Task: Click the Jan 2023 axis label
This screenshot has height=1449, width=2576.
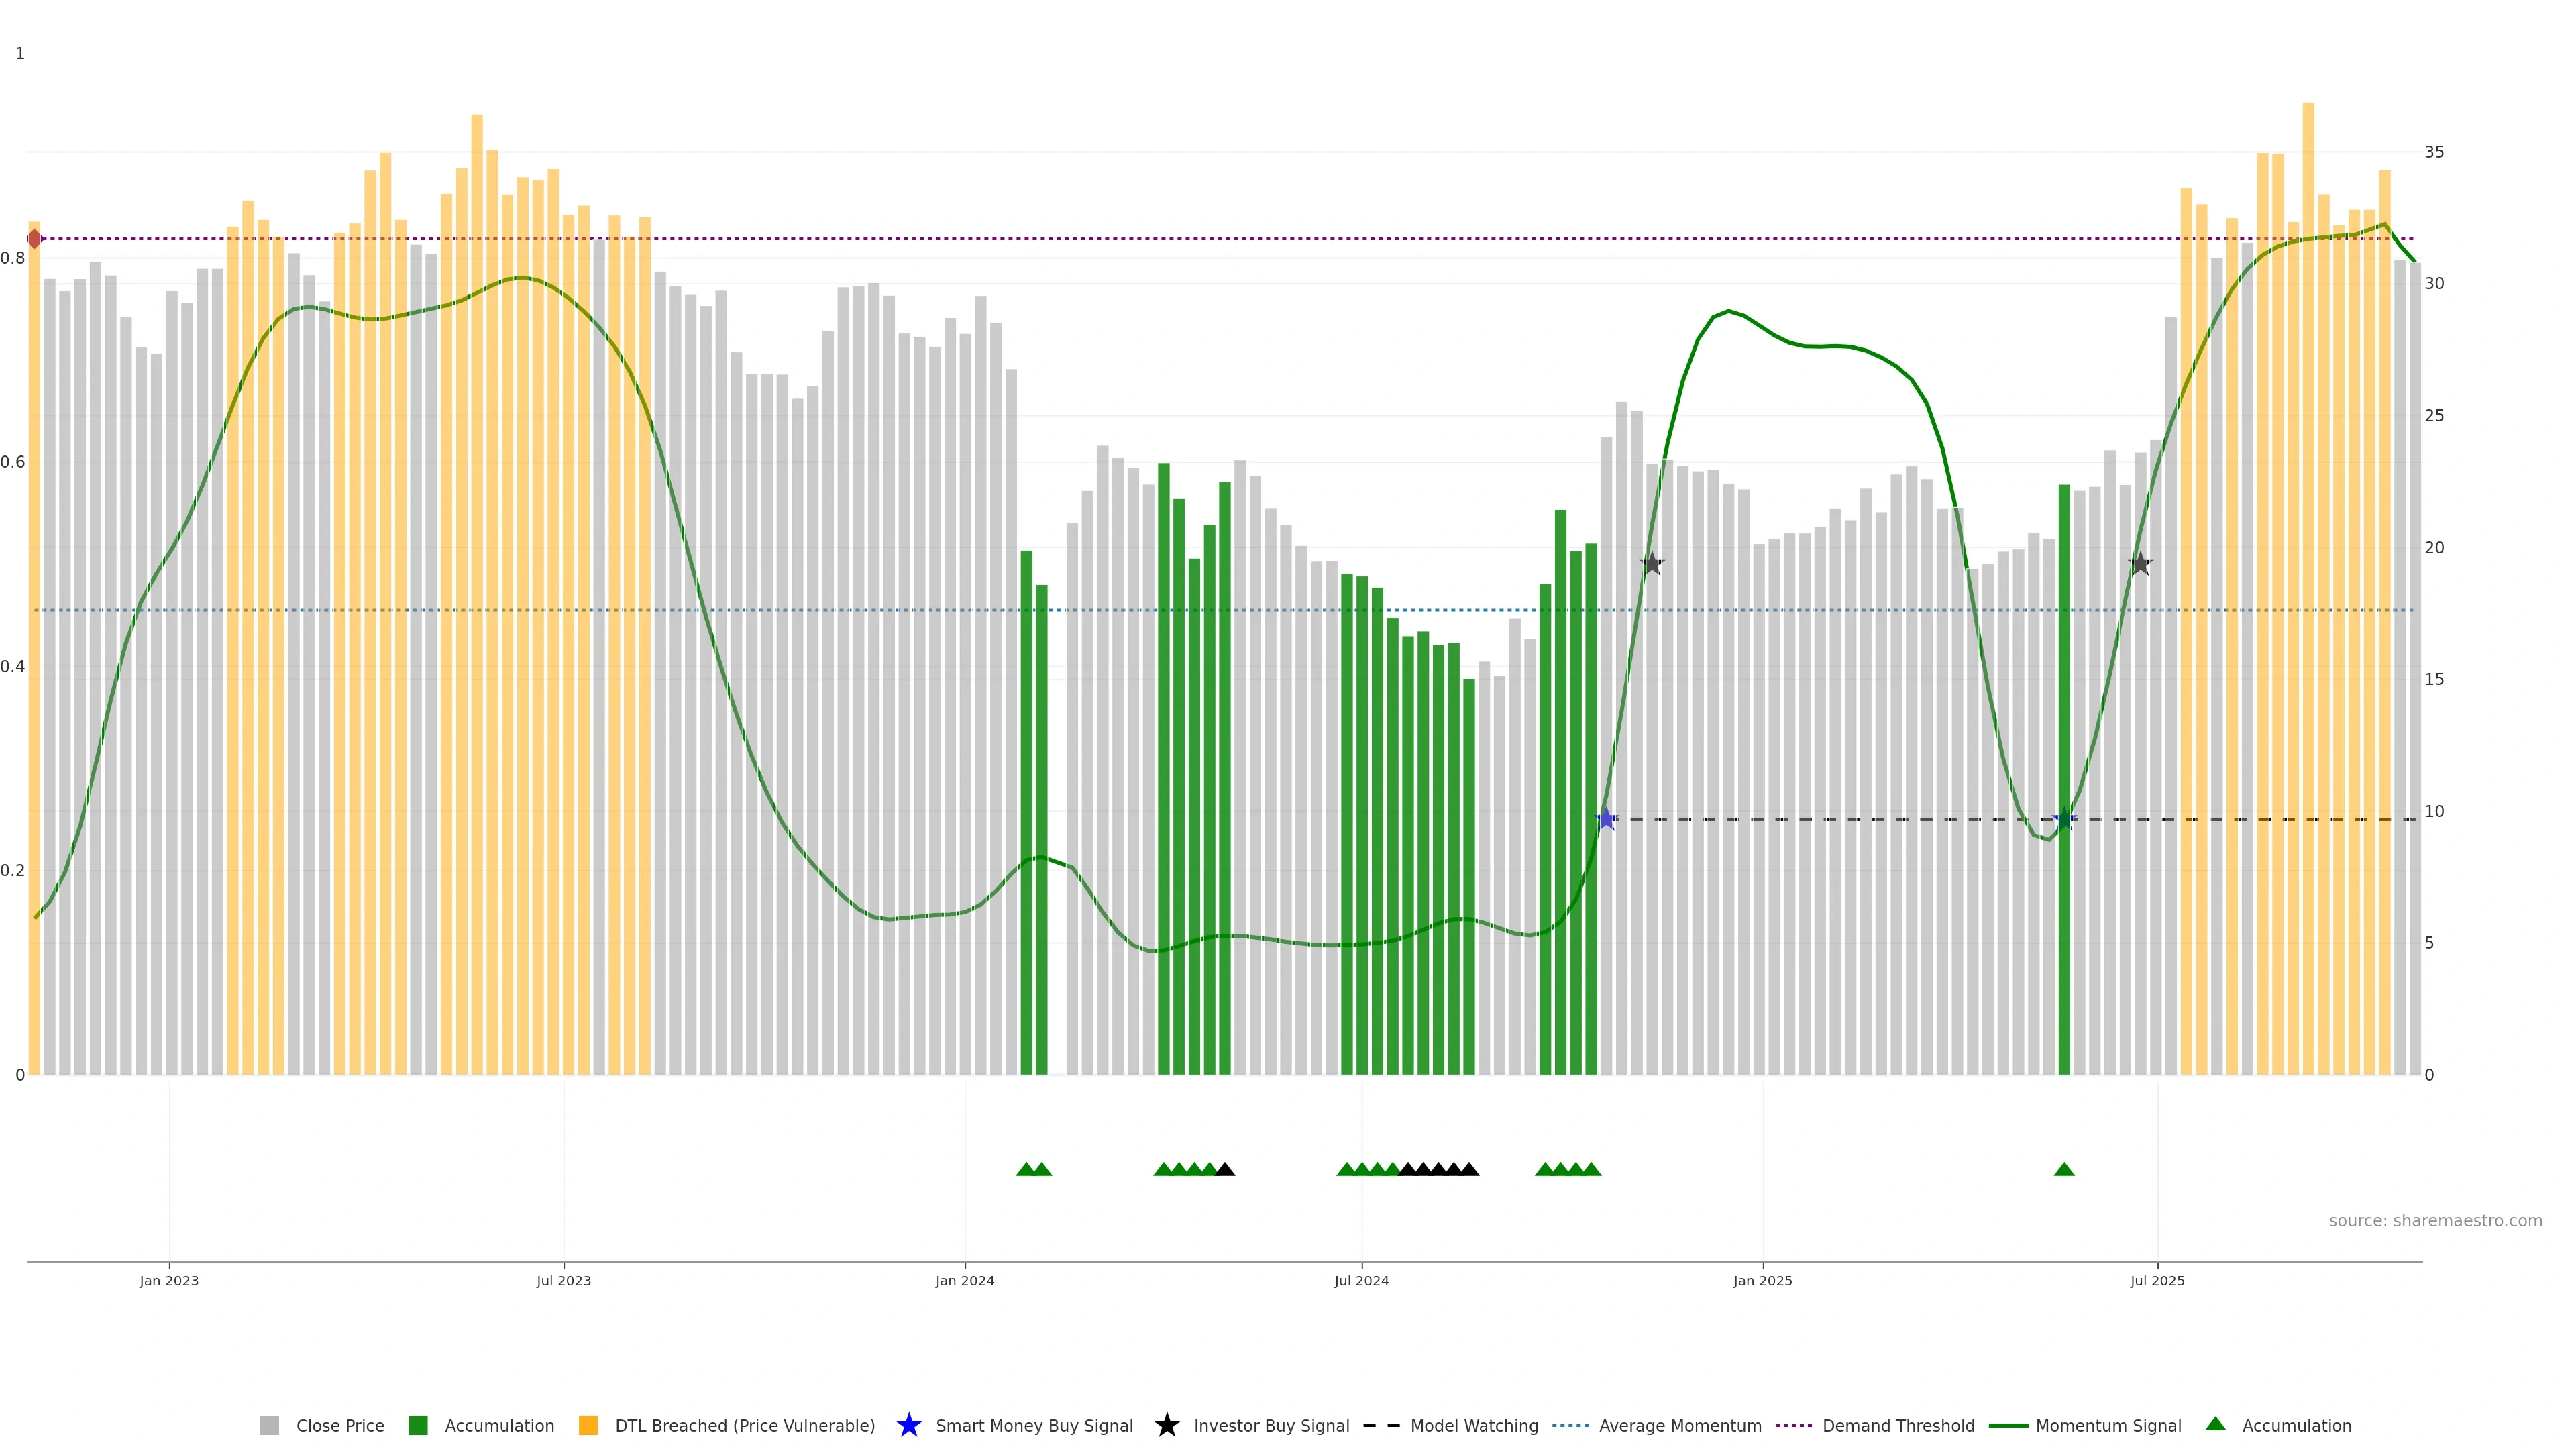Action: tap(169, 1280)
